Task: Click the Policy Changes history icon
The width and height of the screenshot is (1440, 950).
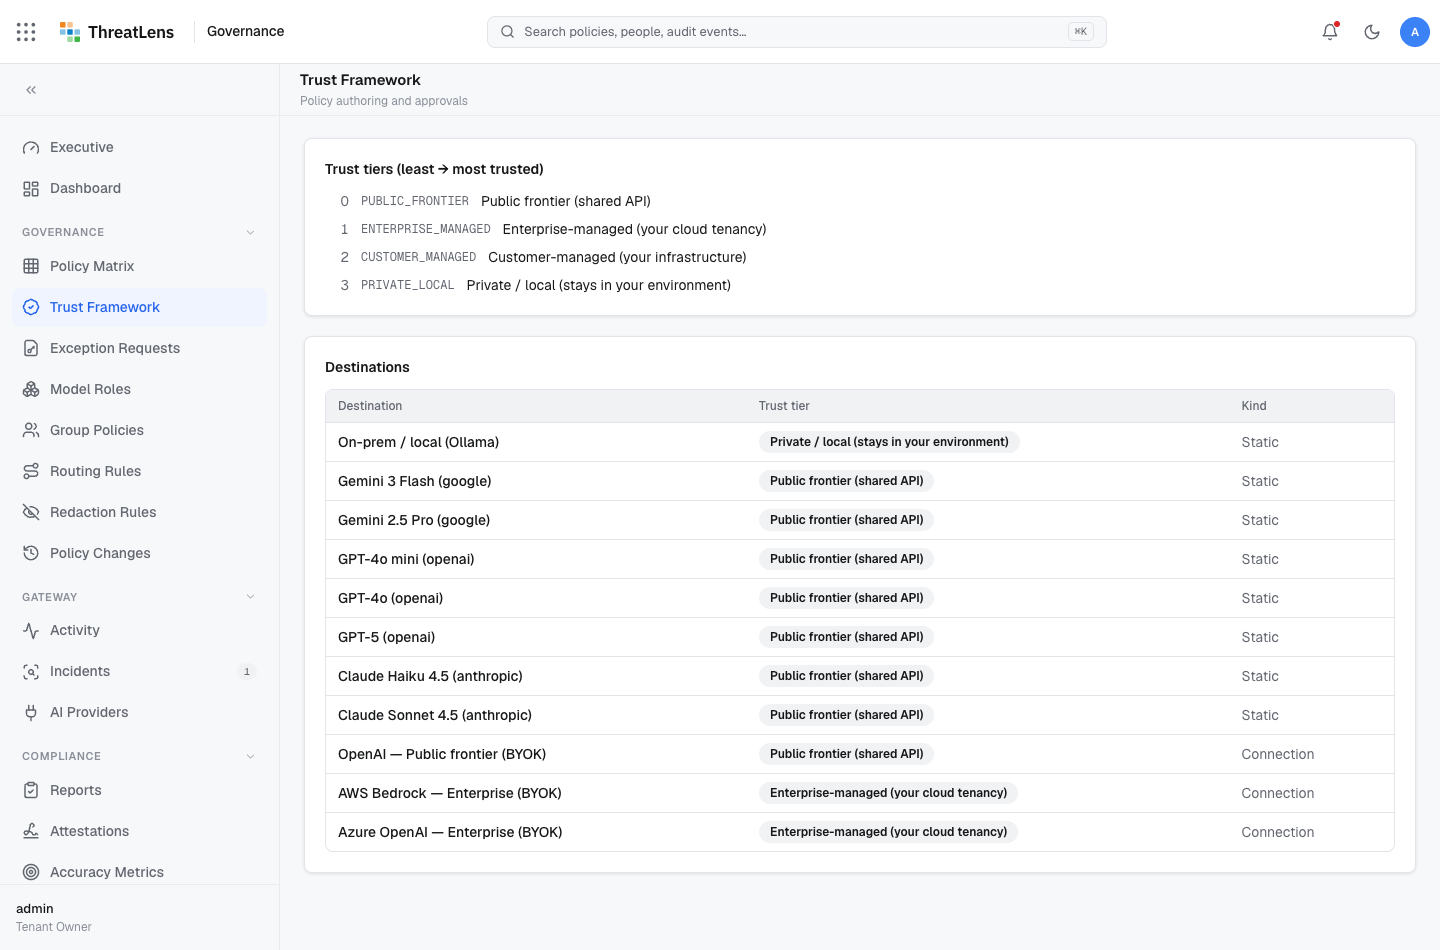Action: click(x=31, y=554)
